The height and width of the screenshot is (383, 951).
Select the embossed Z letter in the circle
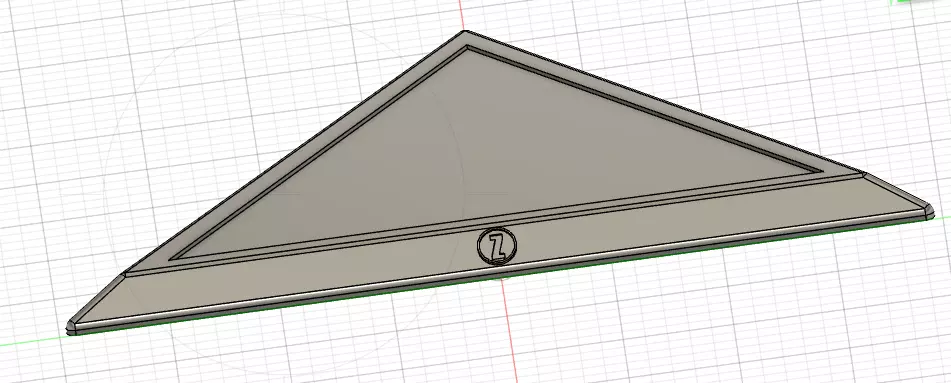pos(498,246)
